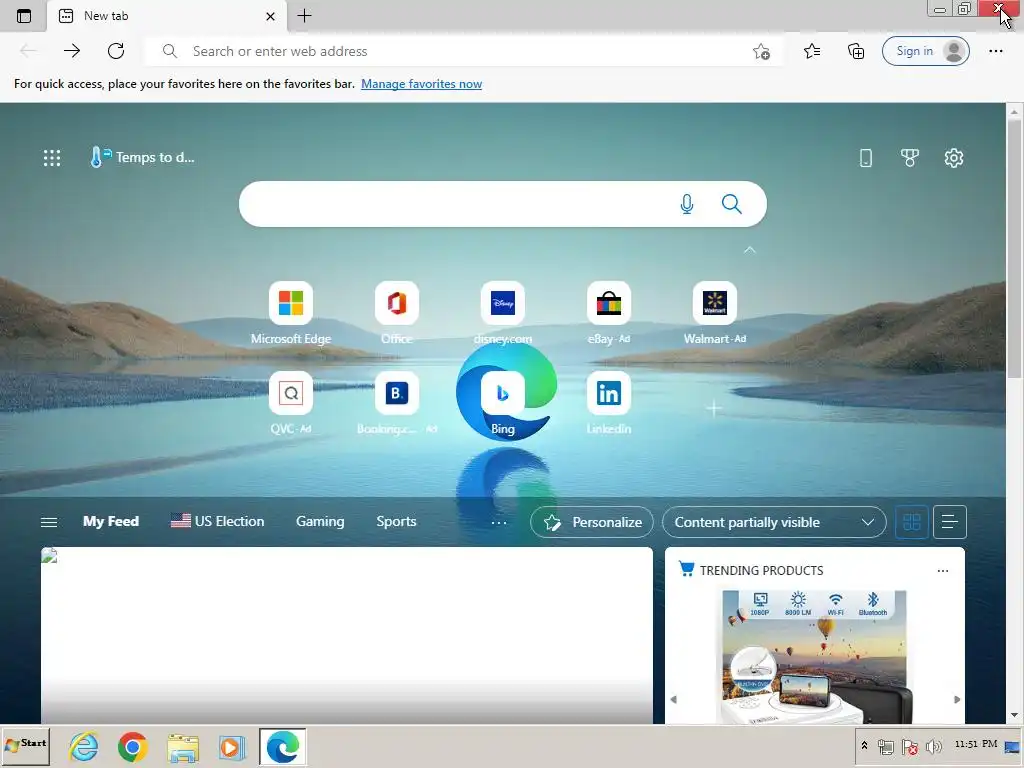
Task: Open the Favorites list icon
Action: pyautogui.click(x=812, y=51)
